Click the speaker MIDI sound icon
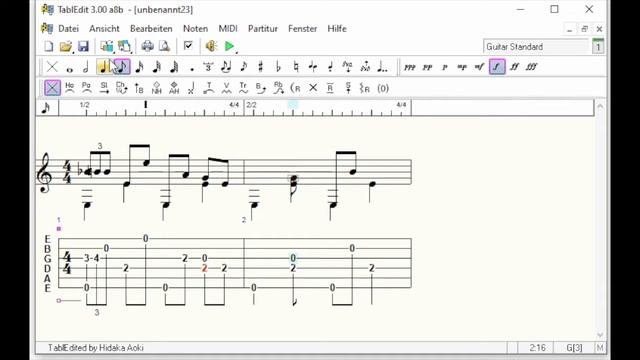The height and width of the screenshot is (360, 640). (x=211, y=46)
